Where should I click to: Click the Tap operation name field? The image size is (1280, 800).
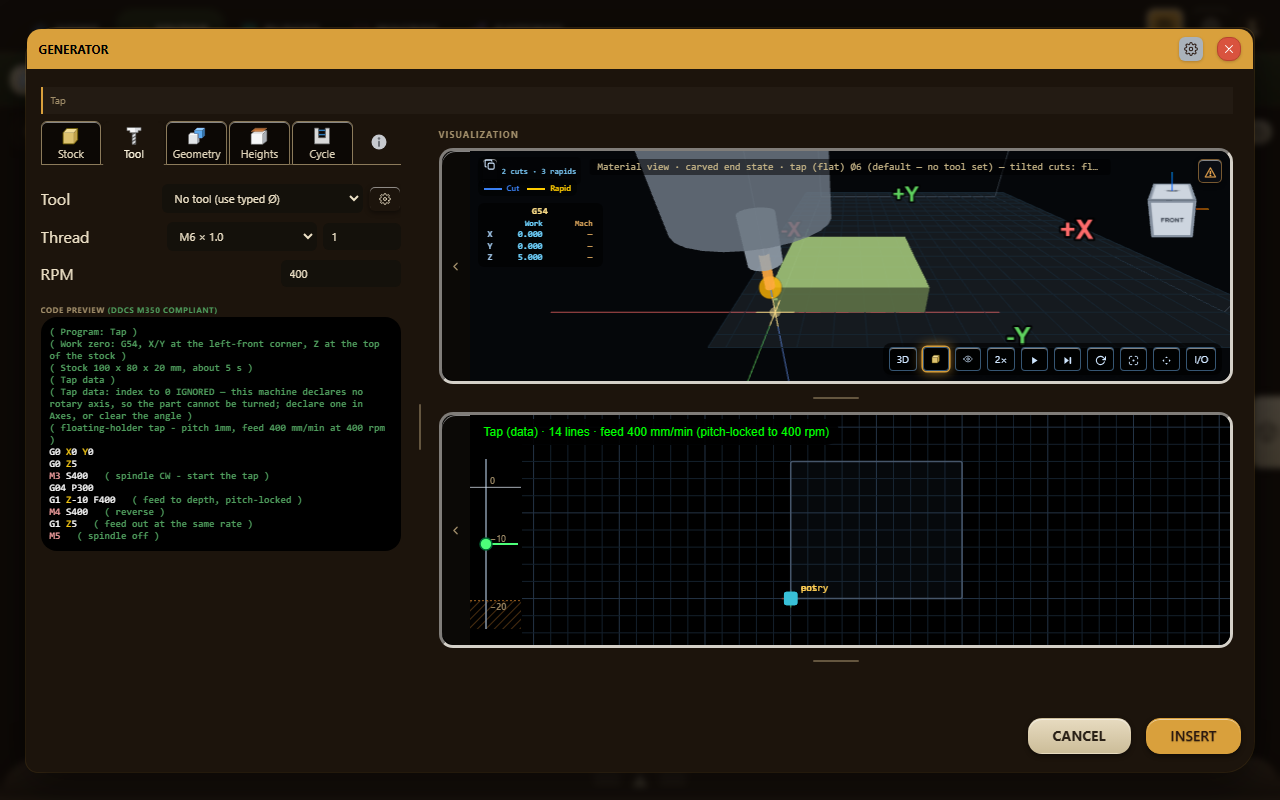637,100
